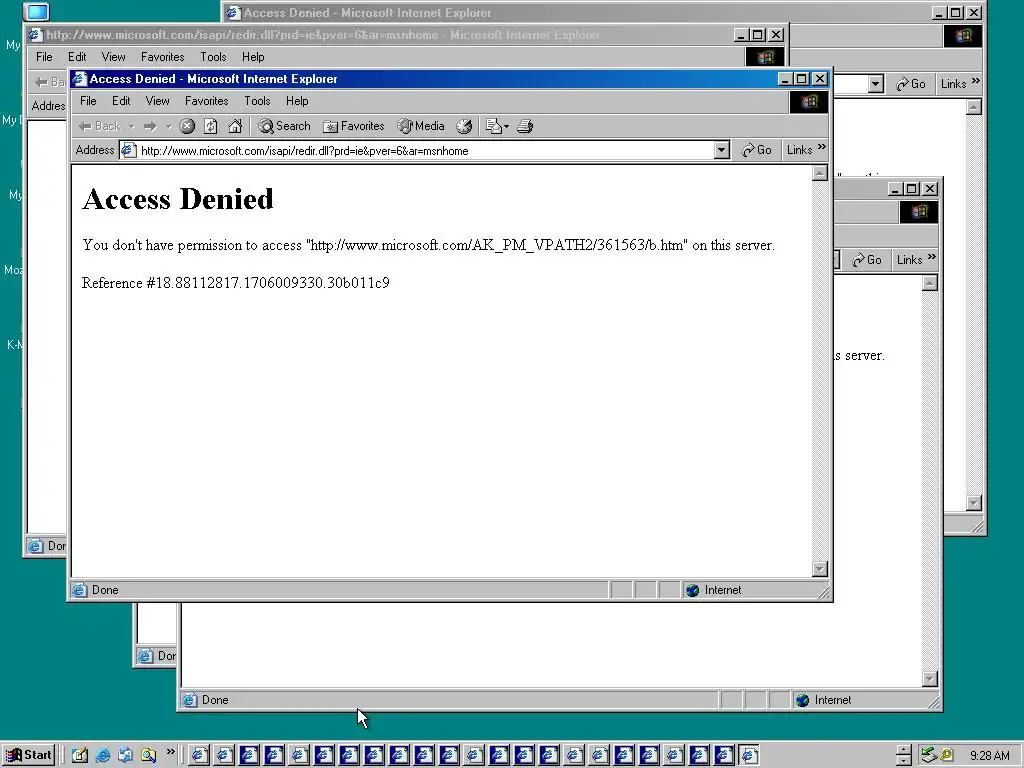1024x768 pixels.
Task: Click the Internet zone icon in the front status bar
Action: click(x=693, y=590)
